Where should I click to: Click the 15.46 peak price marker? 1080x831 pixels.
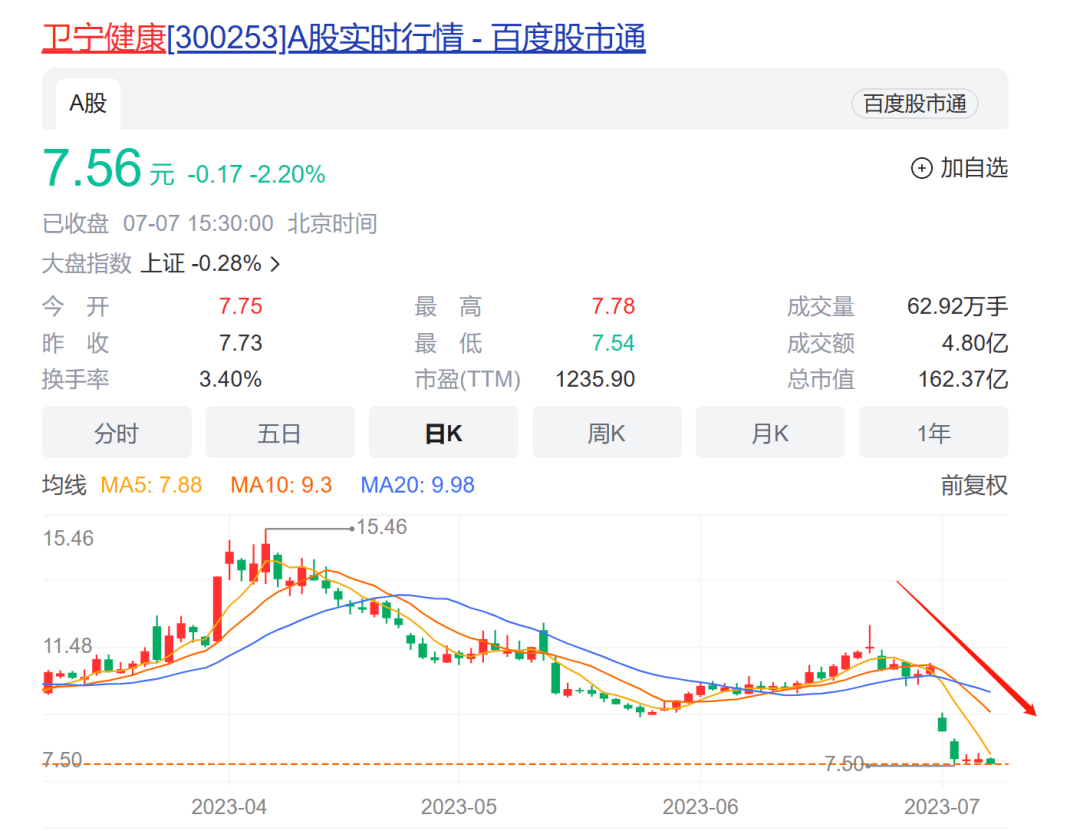381,527
